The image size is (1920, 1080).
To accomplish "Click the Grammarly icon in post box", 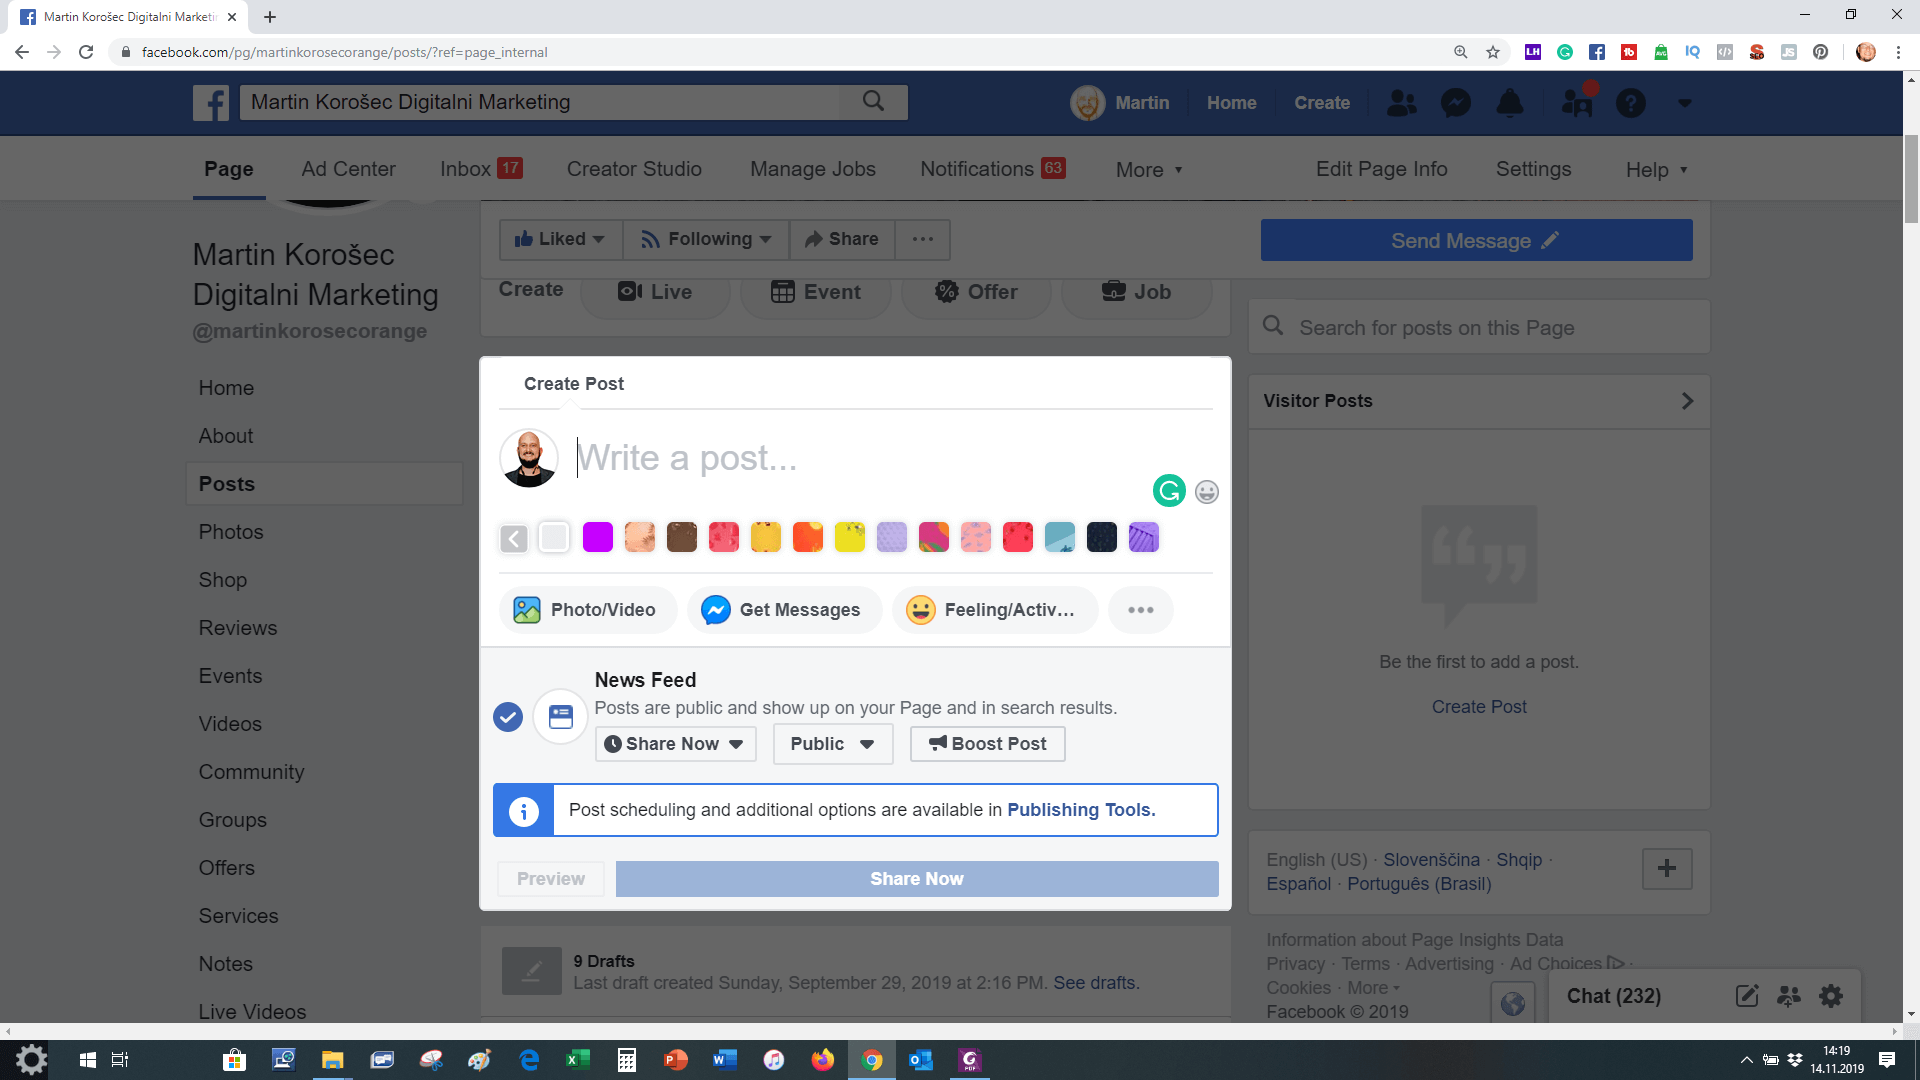I will point(1169,491).
